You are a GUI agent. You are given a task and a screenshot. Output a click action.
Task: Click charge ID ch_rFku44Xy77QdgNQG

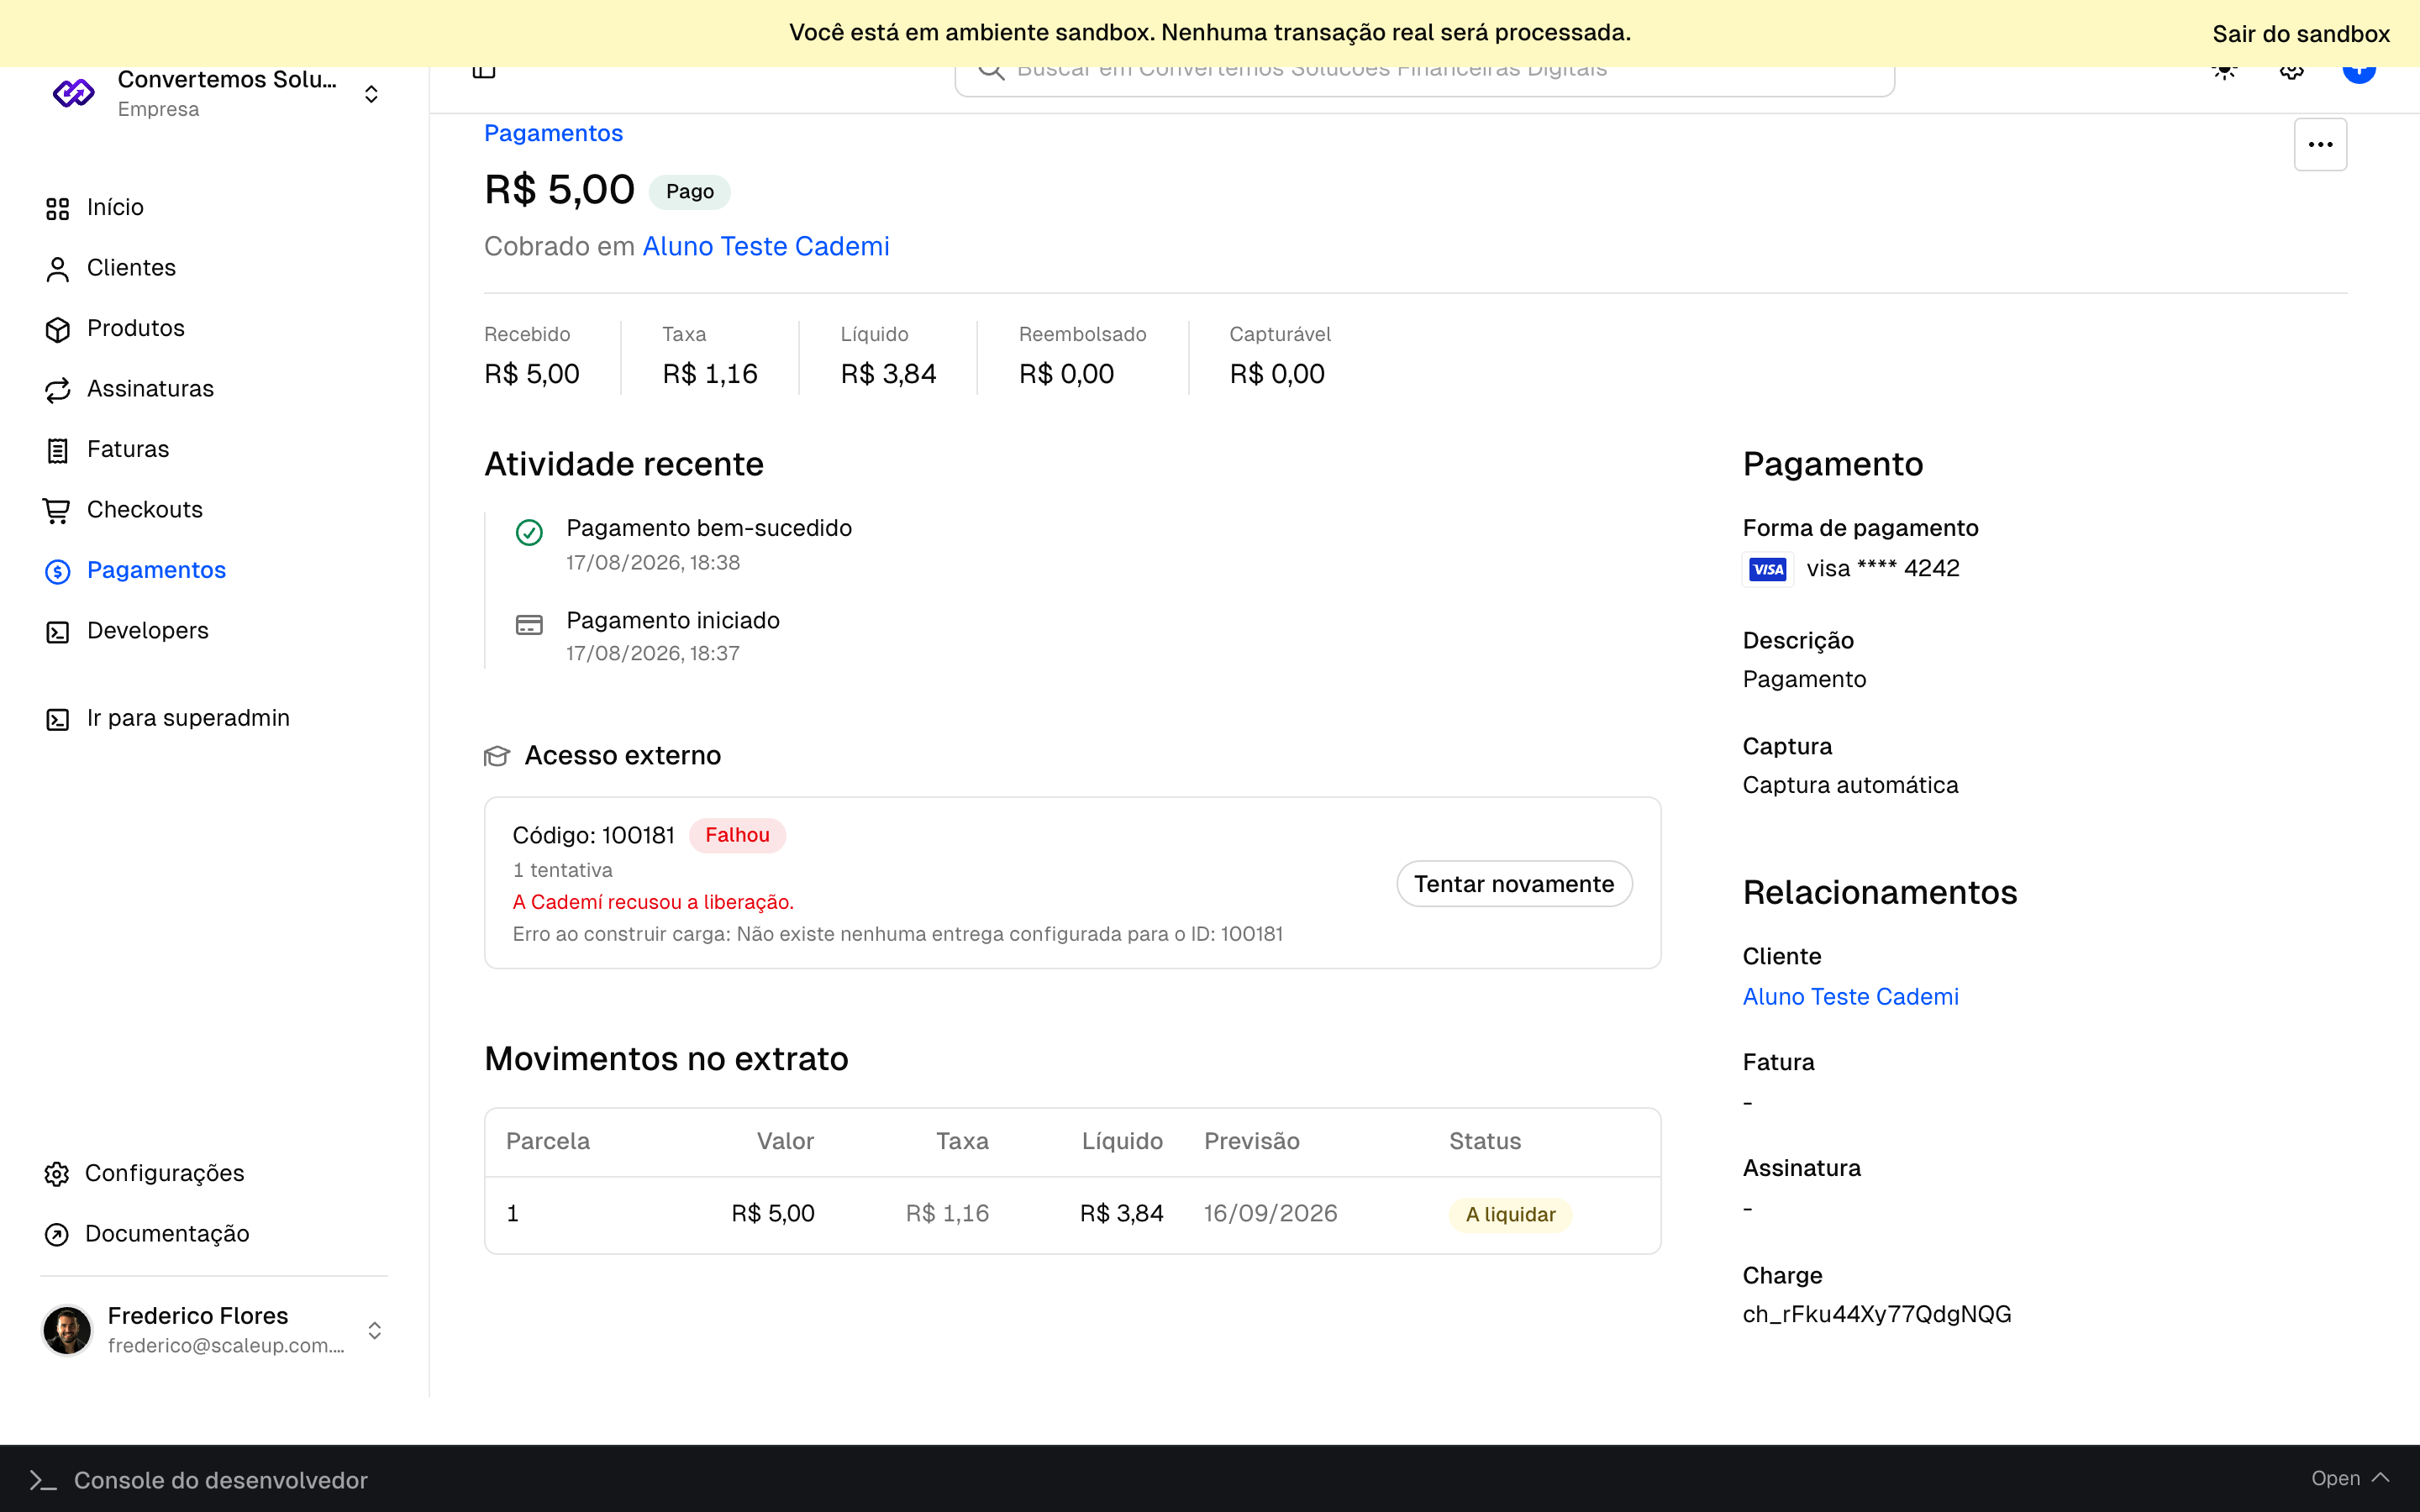1877,1314
